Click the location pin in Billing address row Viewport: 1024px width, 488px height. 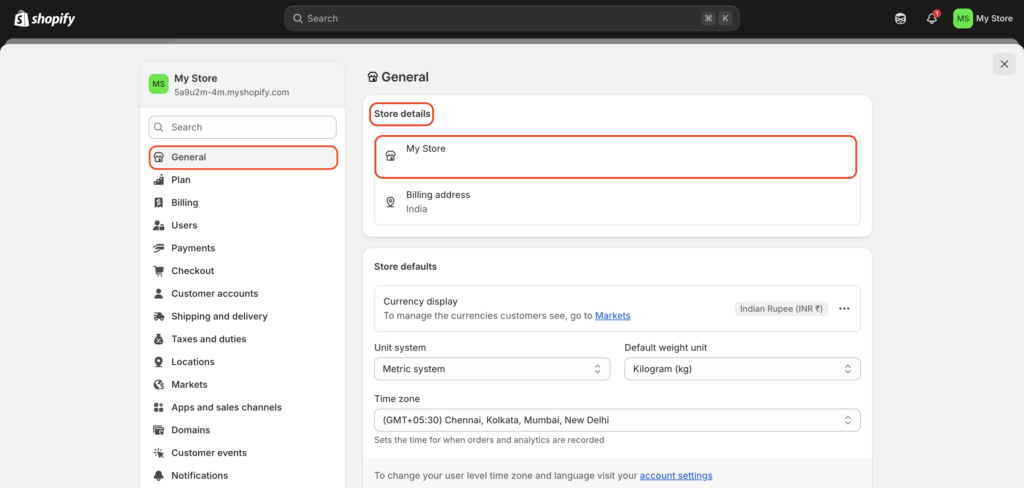point(391,202)
